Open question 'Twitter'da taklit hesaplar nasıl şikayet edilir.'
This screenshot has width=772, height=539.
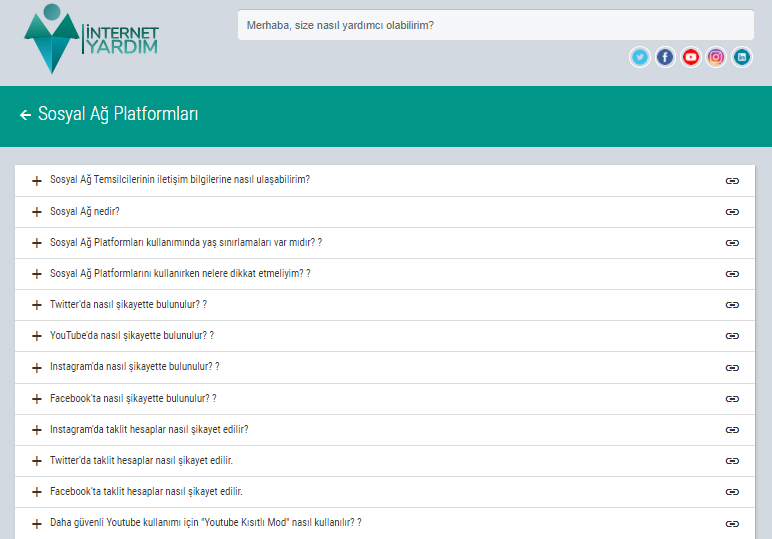click(x=141, y=461)
